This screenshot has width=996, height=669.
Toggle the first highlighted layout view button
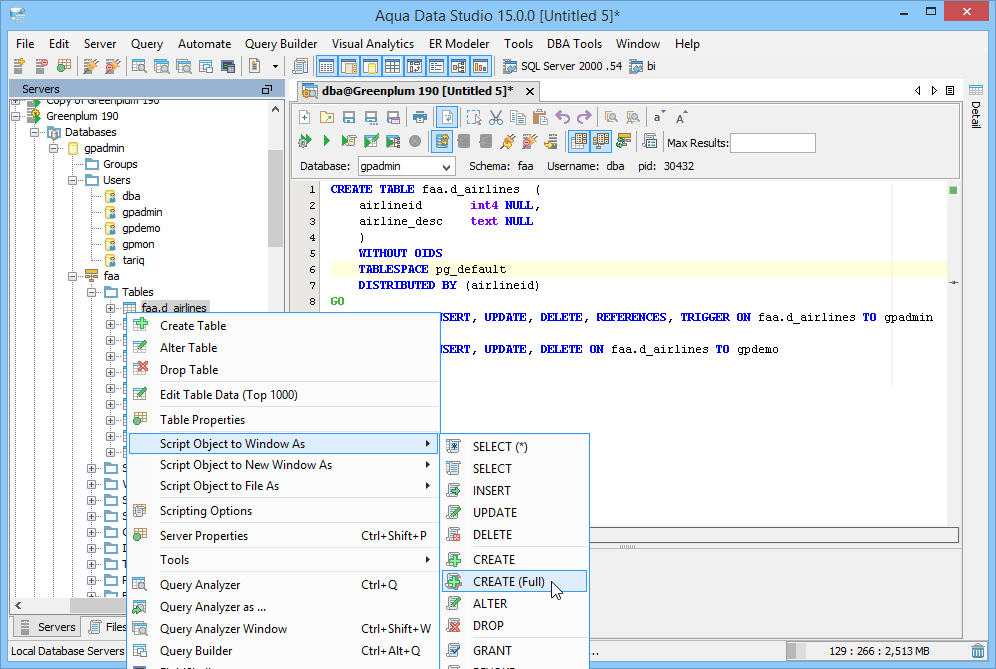pos(326,66)
